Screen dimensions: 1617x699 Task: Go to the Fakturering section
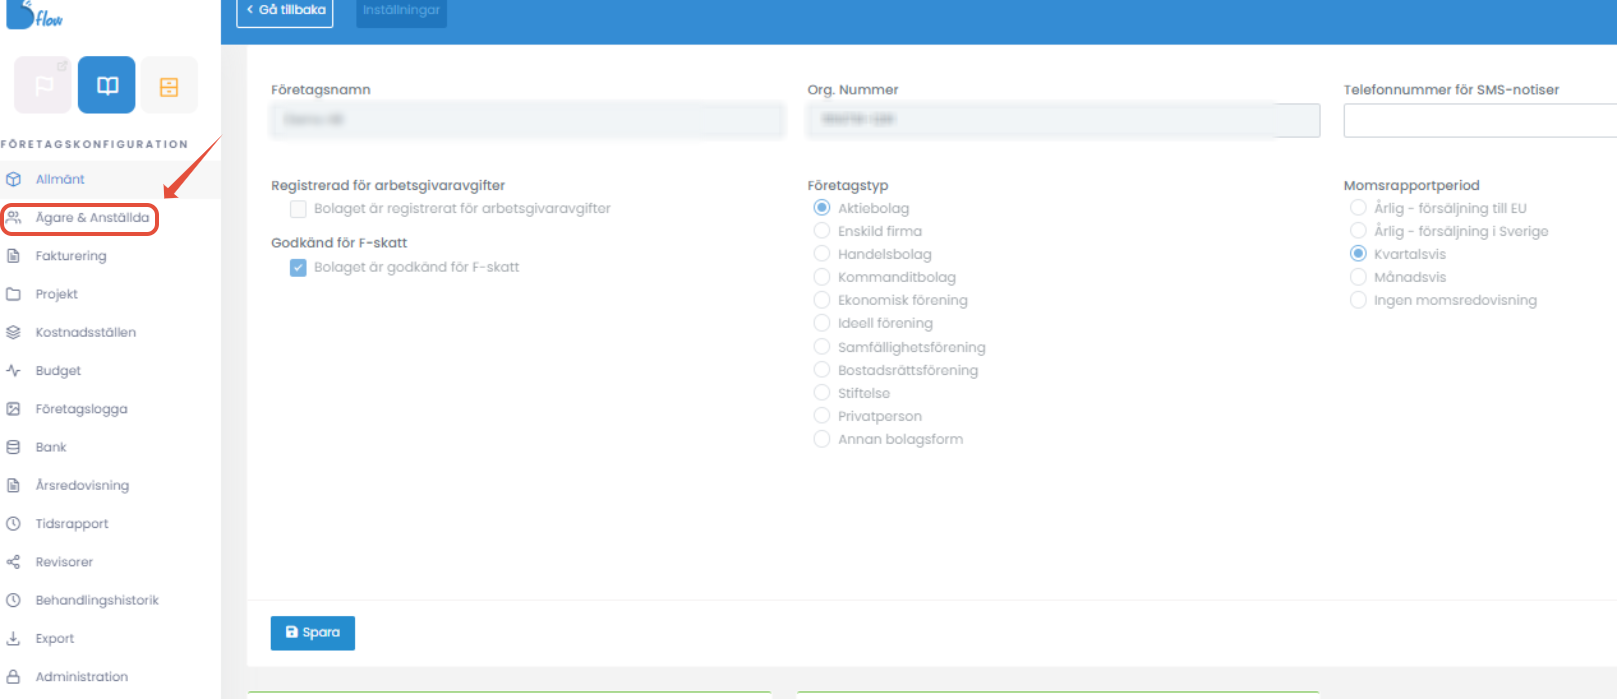click(71, 256)
